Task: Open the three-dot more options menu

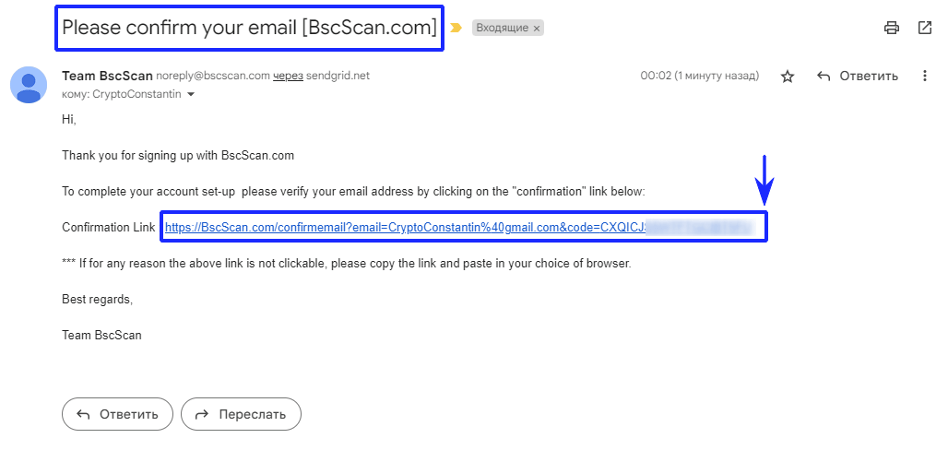Action: tap(924, 76)
